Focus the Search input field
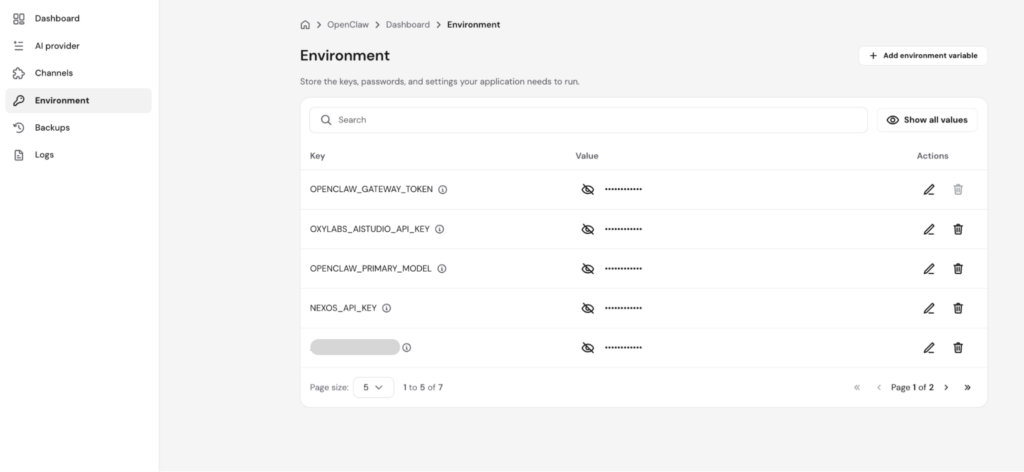The height and width of the screenshot is (472, 1024). point(588,120)
